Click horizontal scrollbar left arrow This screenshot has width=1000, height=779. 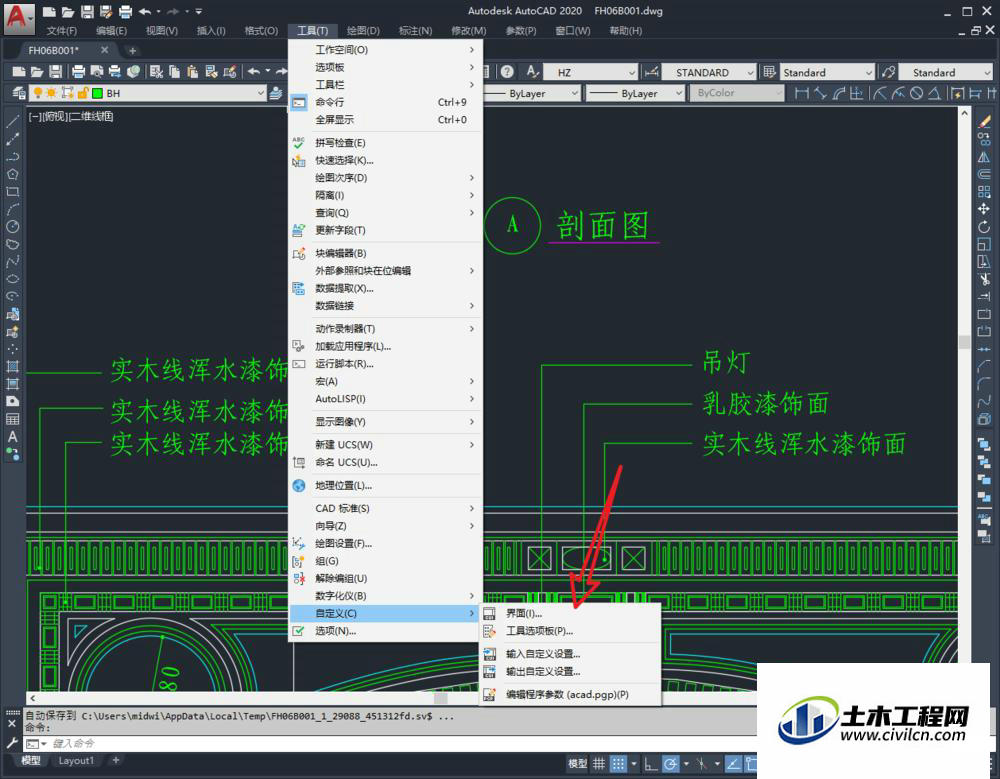pyautogui.click(x=33, y=698)
